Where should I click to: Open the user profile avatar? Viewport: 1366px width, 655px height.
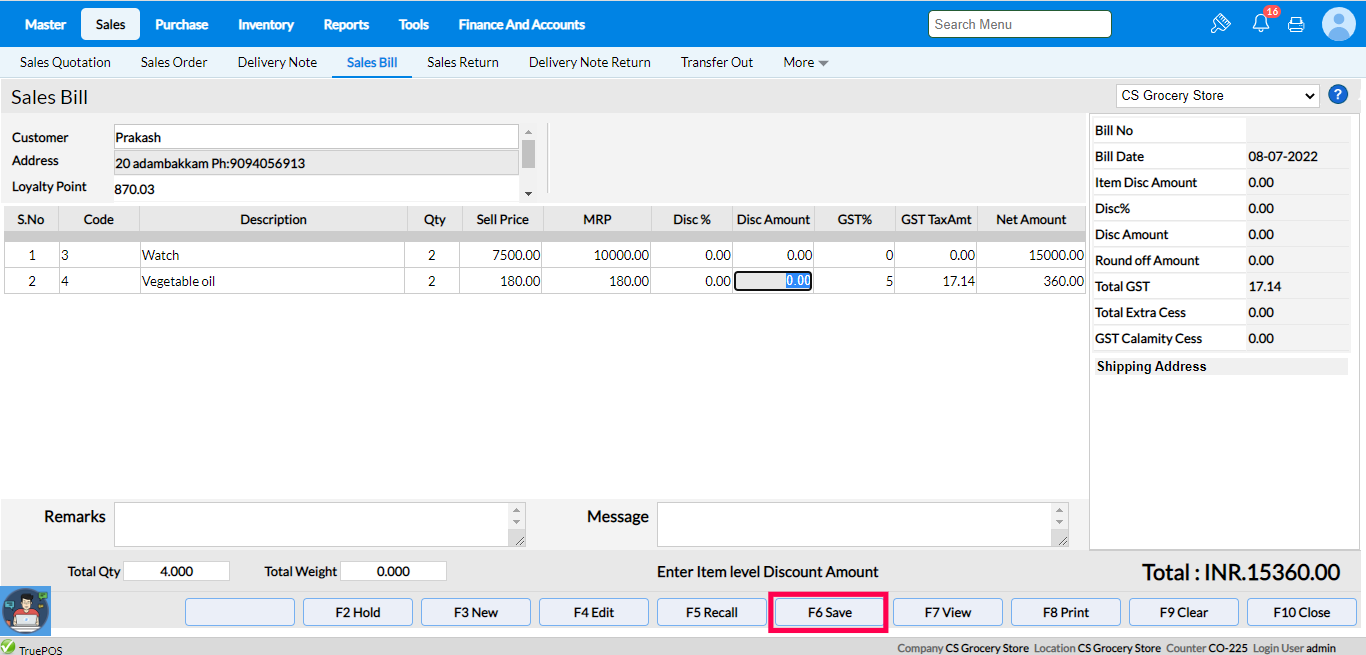pos(1338,24)
